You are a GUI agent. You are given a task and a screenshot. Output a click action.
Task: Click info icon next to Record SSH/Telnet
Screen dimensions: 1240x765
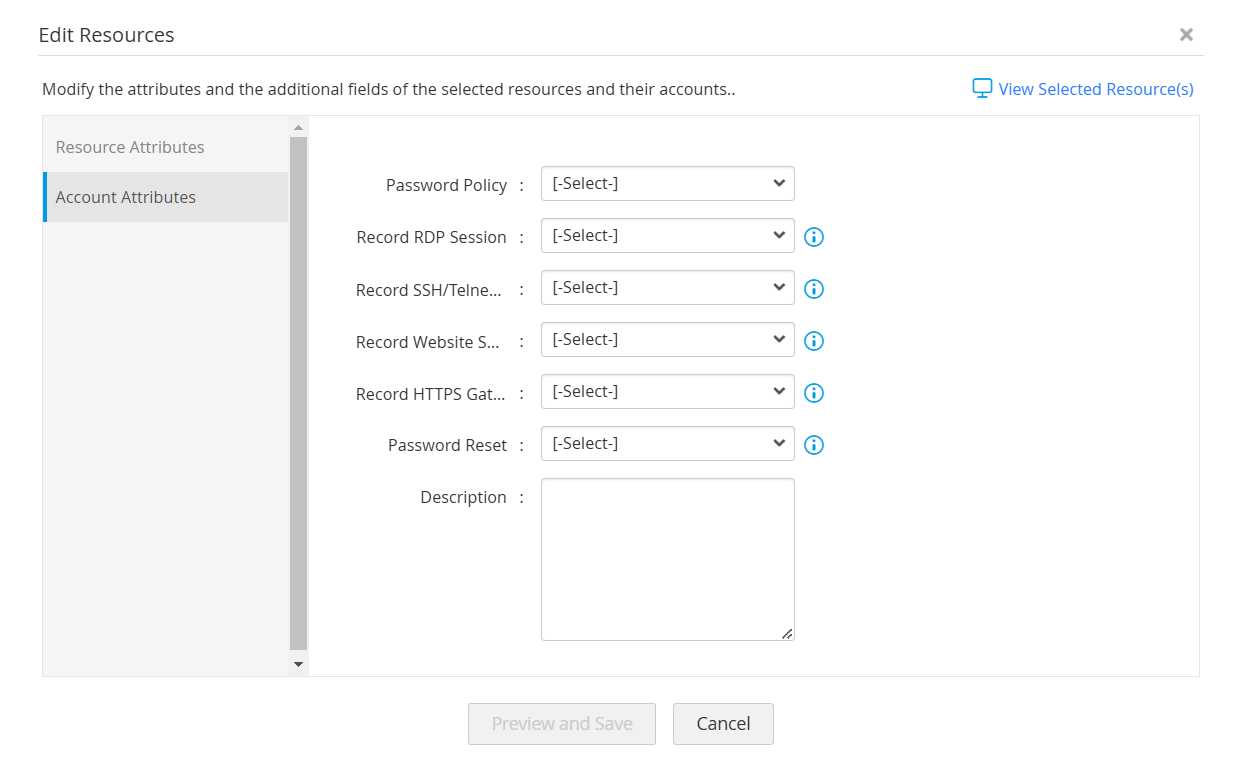point(814,289)
